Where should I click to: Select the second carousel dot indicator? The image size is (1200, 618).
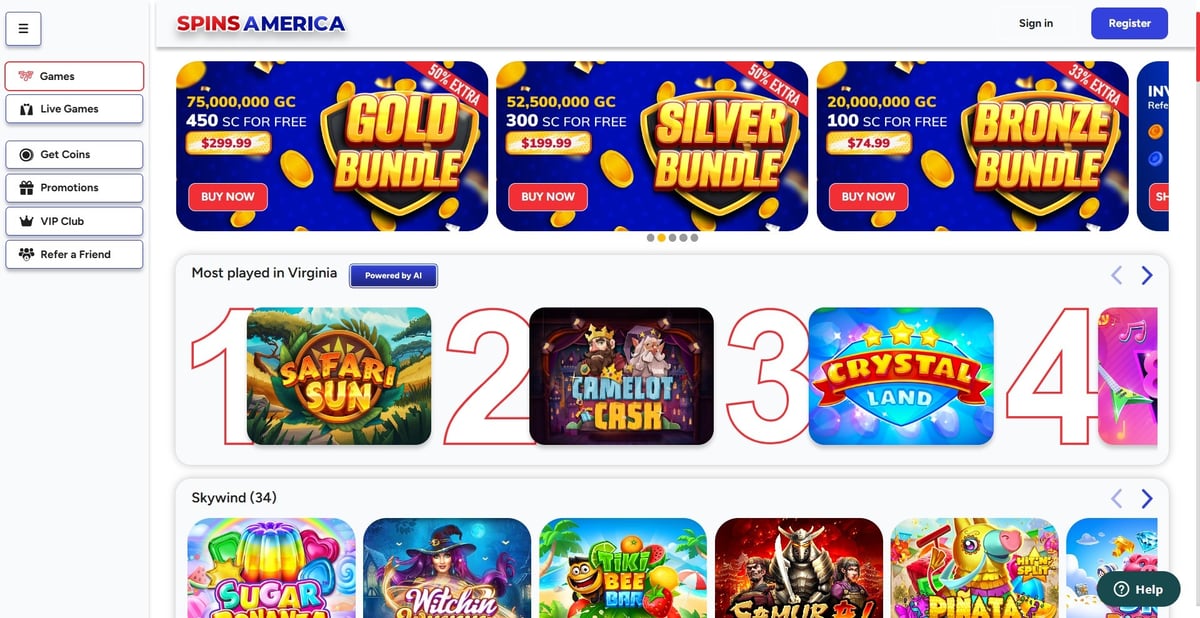(661, 238)
